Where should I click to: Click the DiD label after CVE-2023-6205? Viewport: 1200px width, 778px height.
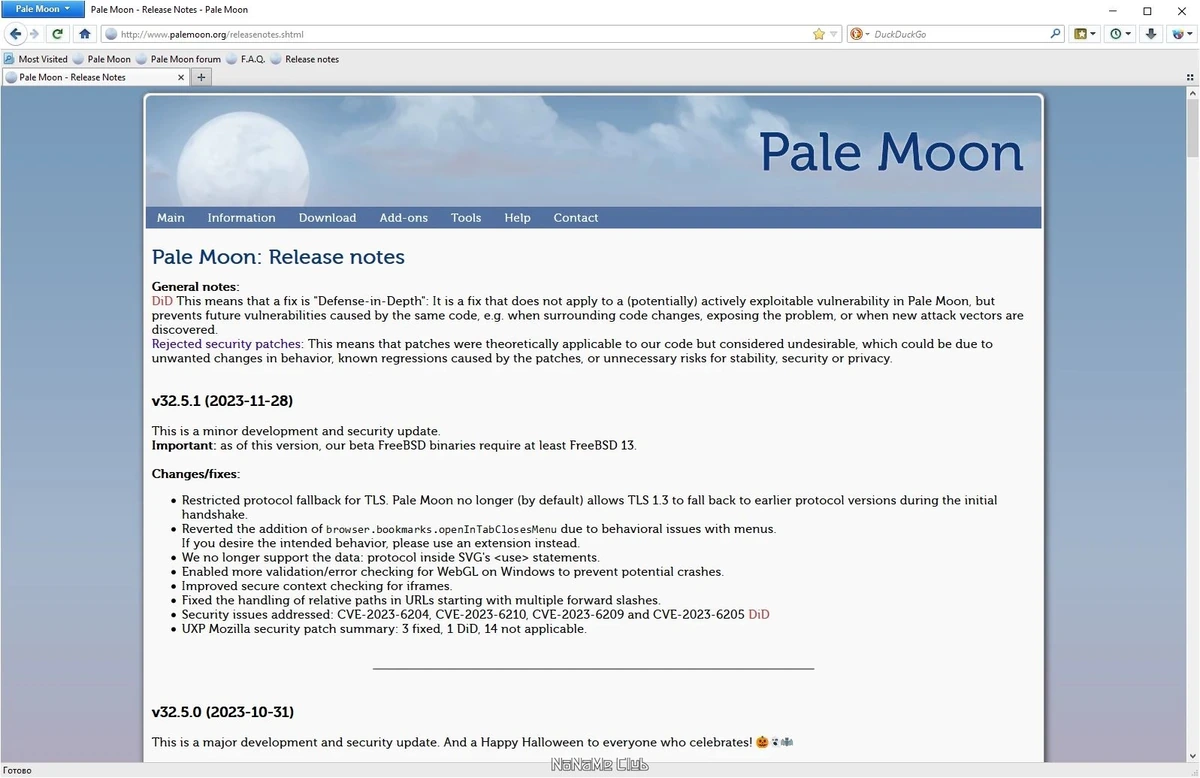pyautogui.click(x=759, y=615)
